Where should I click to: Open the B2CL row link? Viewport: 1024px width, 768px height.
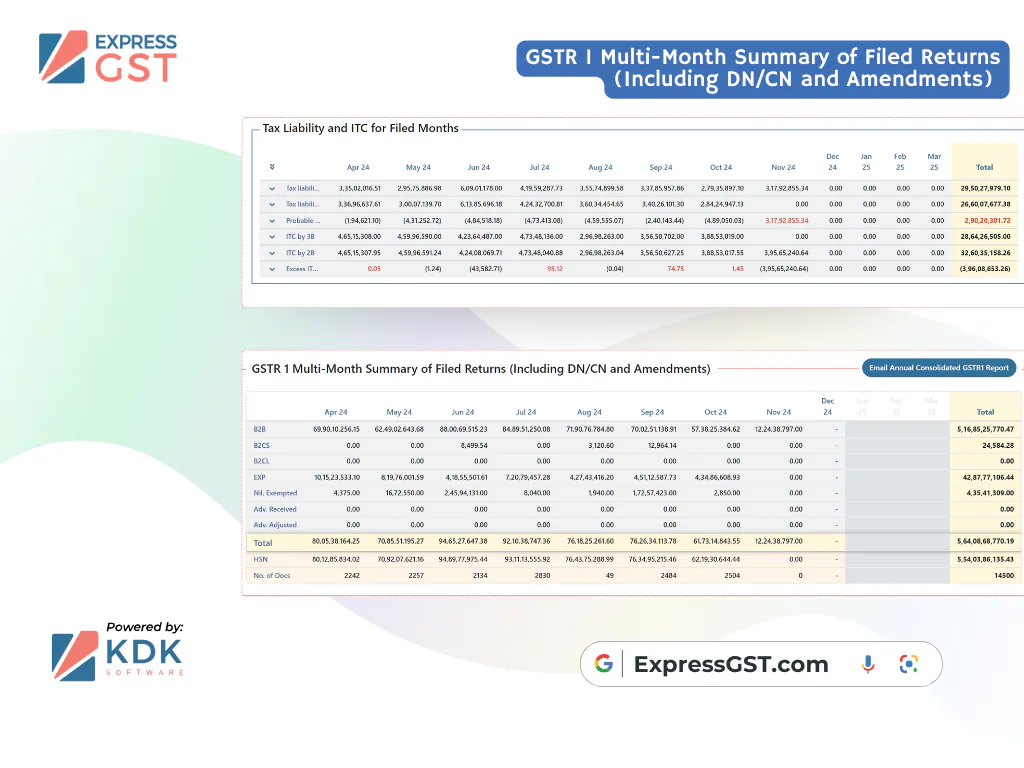(261, 461)
